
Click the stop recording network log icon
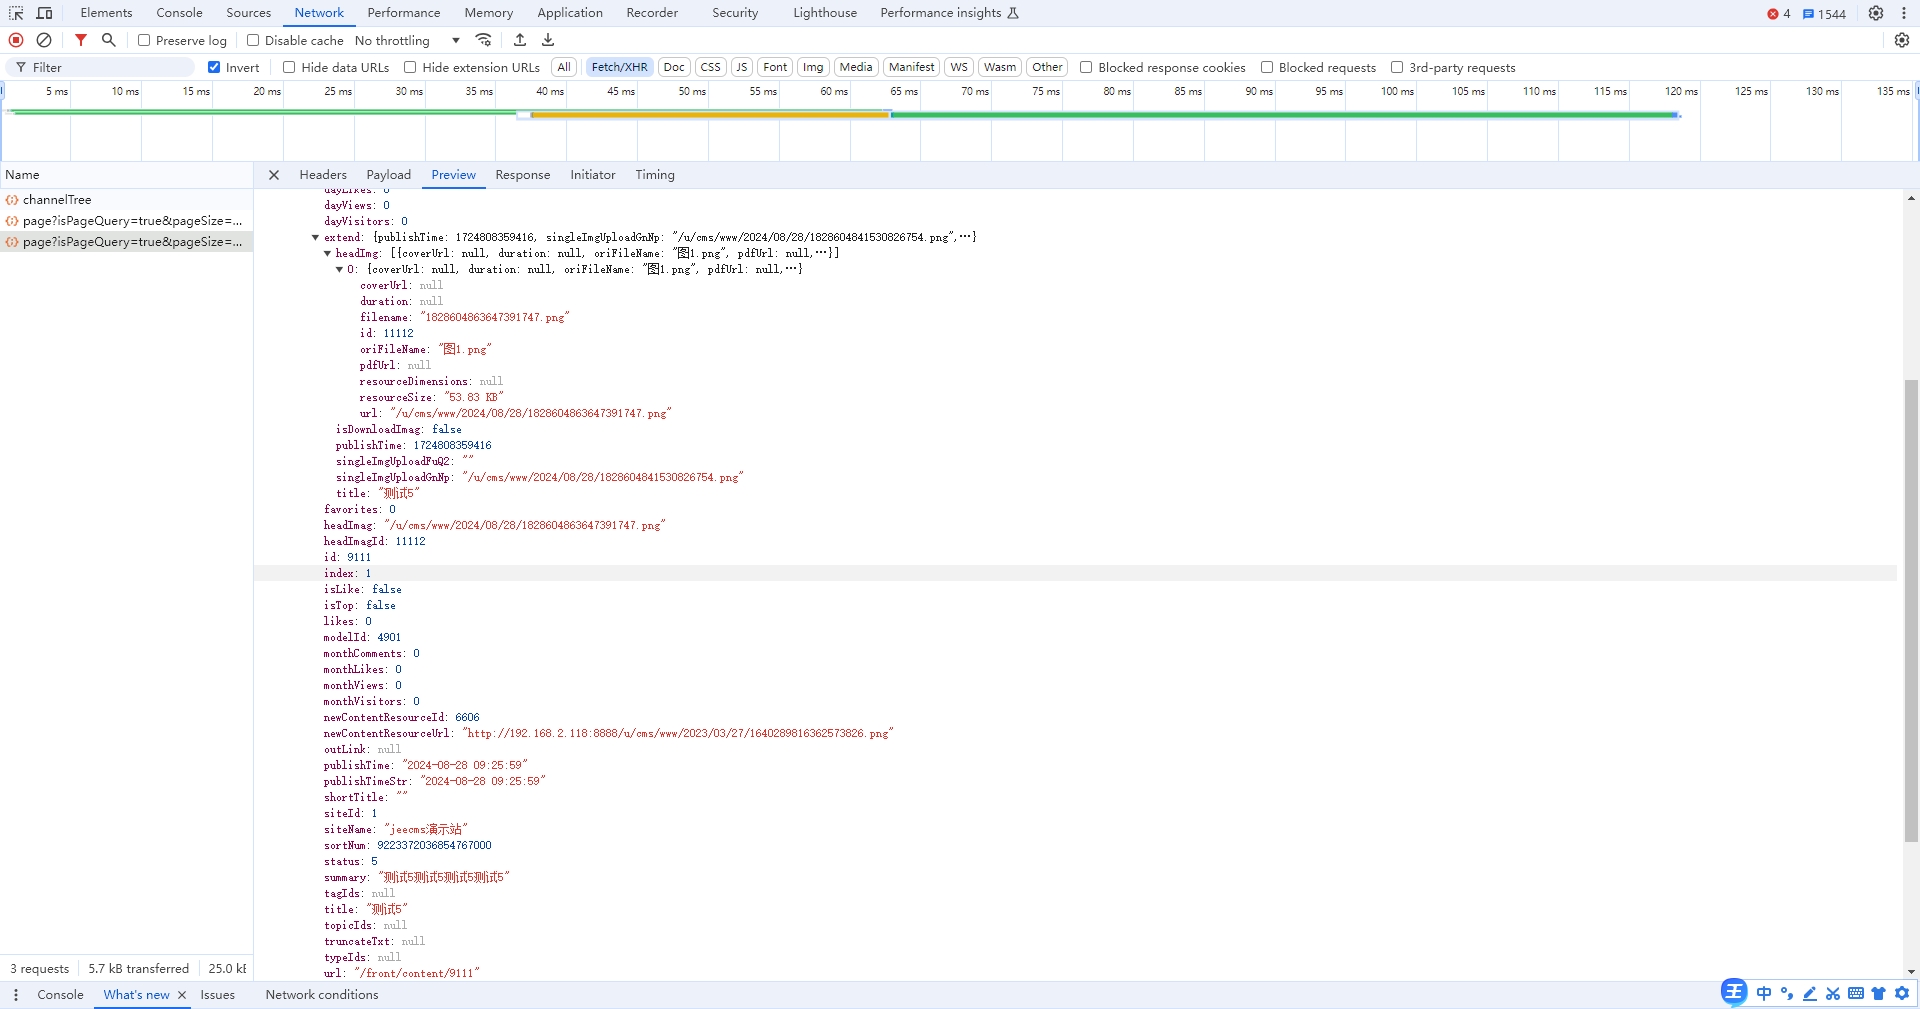point(16,40)
